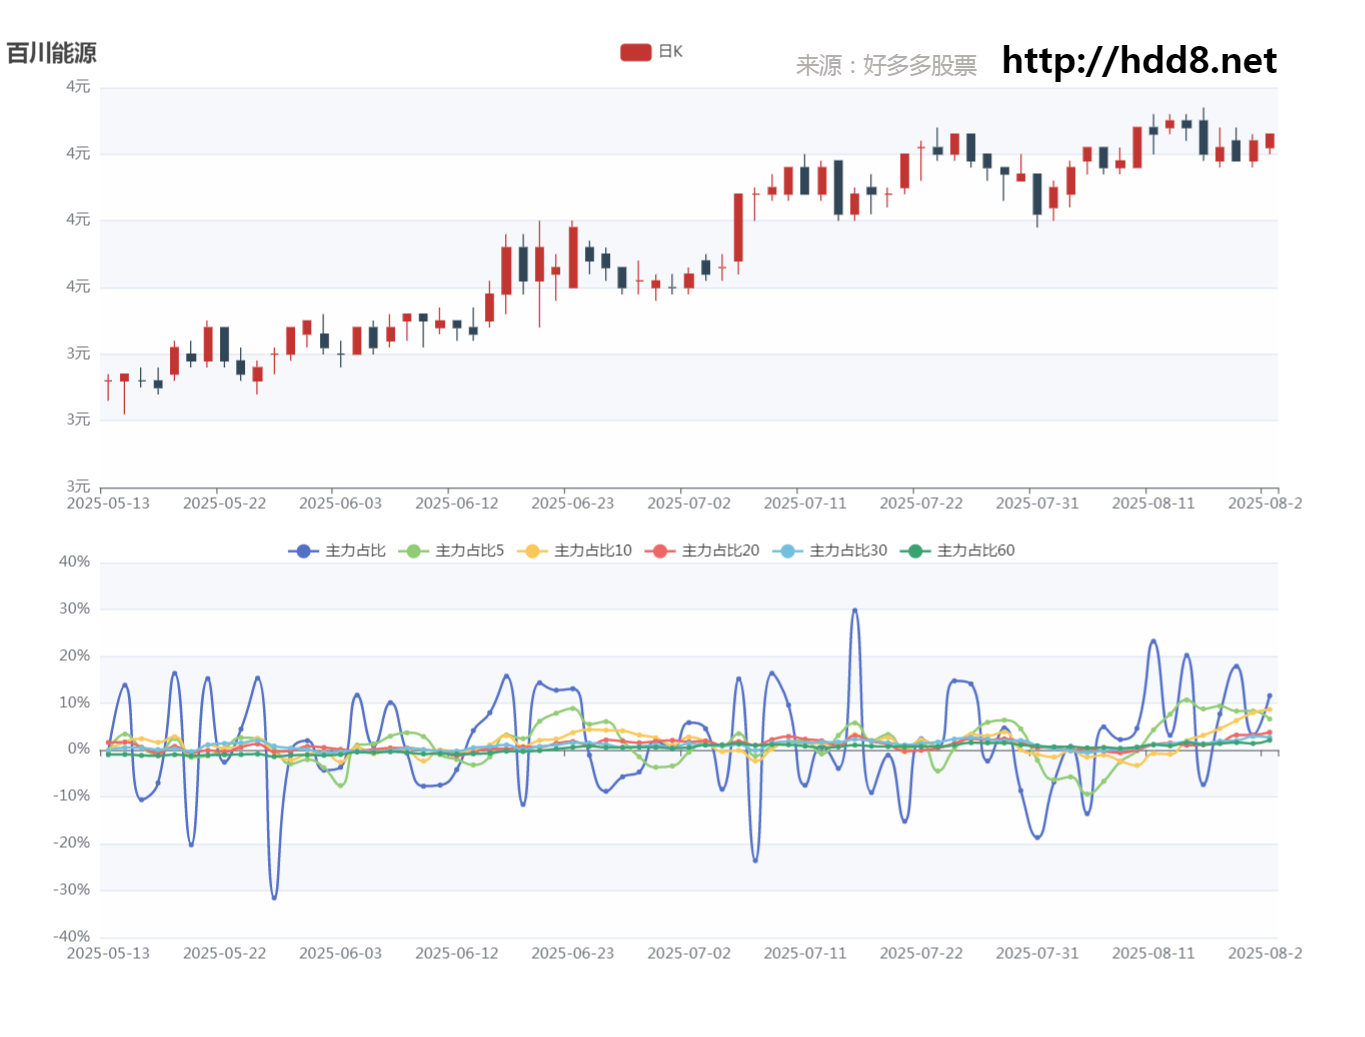This screenshot has height=1037, width=1365.
Task: Click the 2025-08-11 label on lower chart axis
Action: (x=1153, y=953)
